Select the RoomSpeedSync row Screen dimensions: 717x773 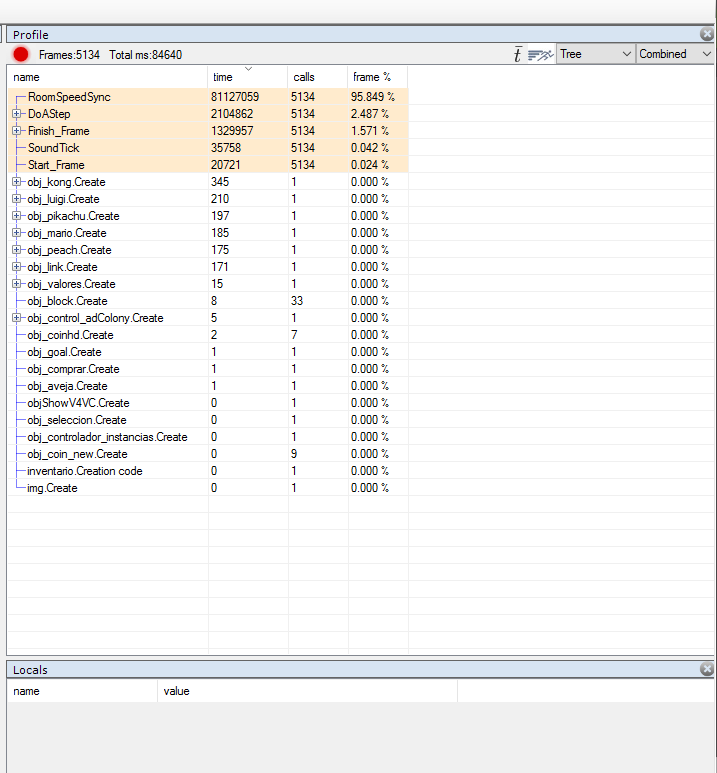[x=208, y=97]
